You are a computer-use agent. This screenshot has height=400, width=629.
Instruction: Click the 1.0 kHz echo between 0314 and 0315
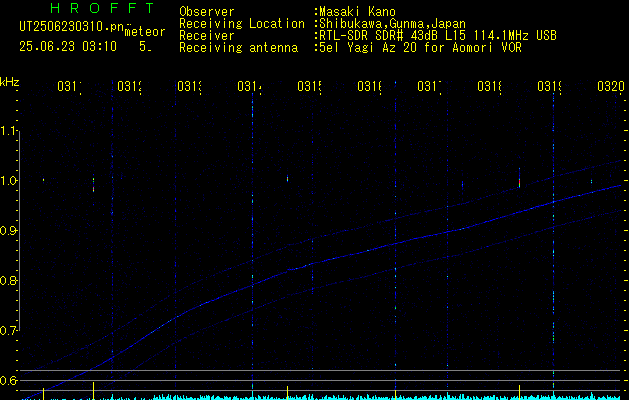(x=288, y=179)
